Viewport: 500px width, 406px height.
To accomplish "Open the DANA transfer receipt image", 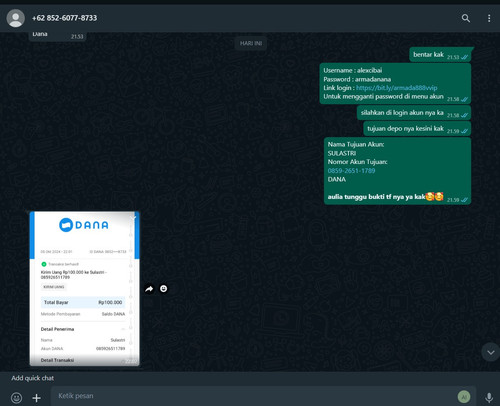I will point(85,289).
